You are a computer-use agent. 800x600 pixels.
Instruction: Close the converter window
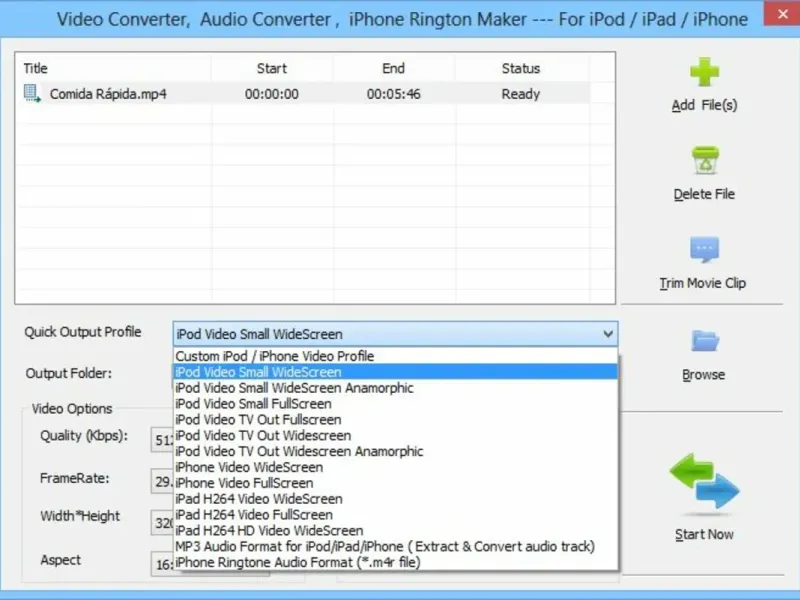click(782, 14)
